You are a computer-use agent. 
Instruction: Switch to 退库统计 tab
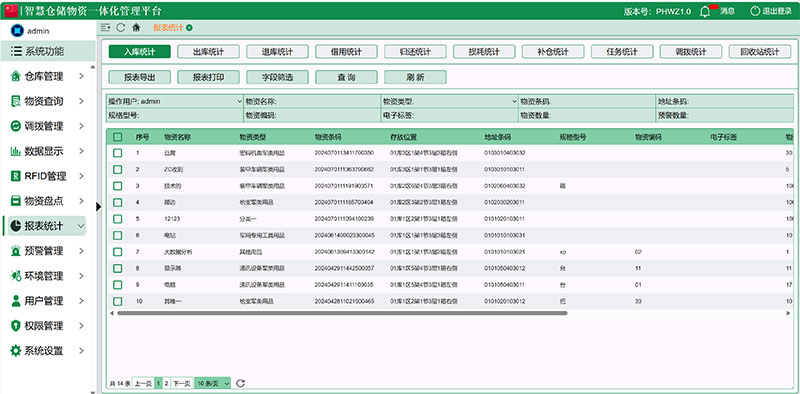click(x=277, y=52)
